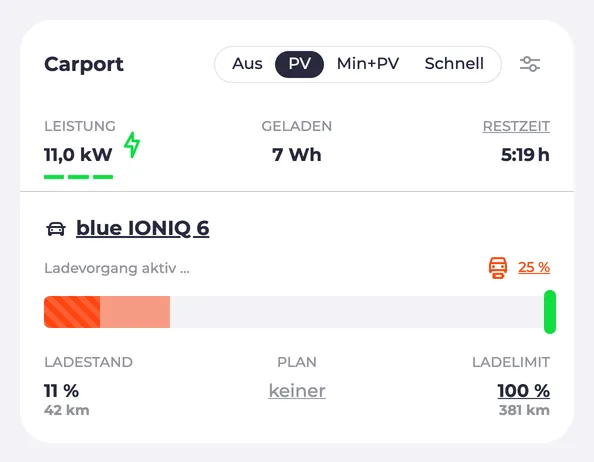
Task: Open the charging plan labeled keiner
Action: click(297, 391)
